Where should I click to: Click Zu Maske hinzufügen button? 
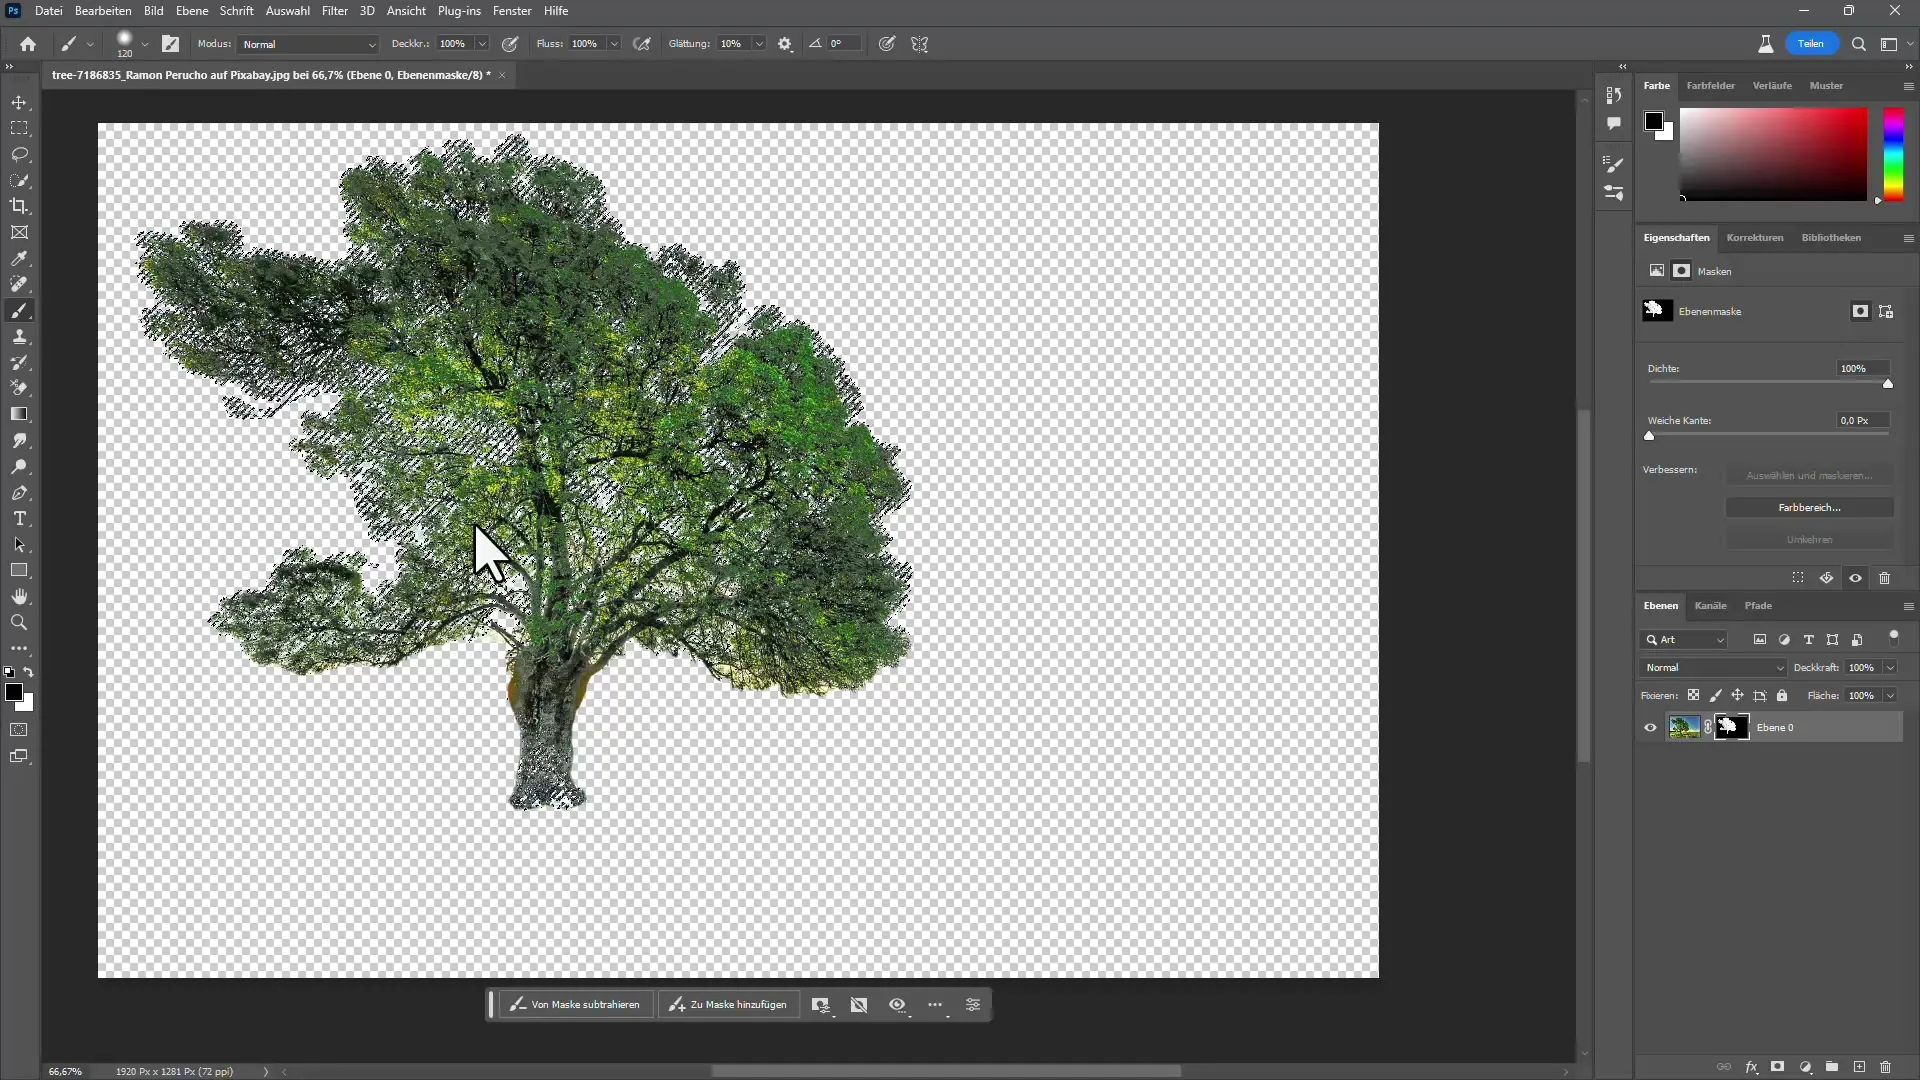[x=729, y=1005]
